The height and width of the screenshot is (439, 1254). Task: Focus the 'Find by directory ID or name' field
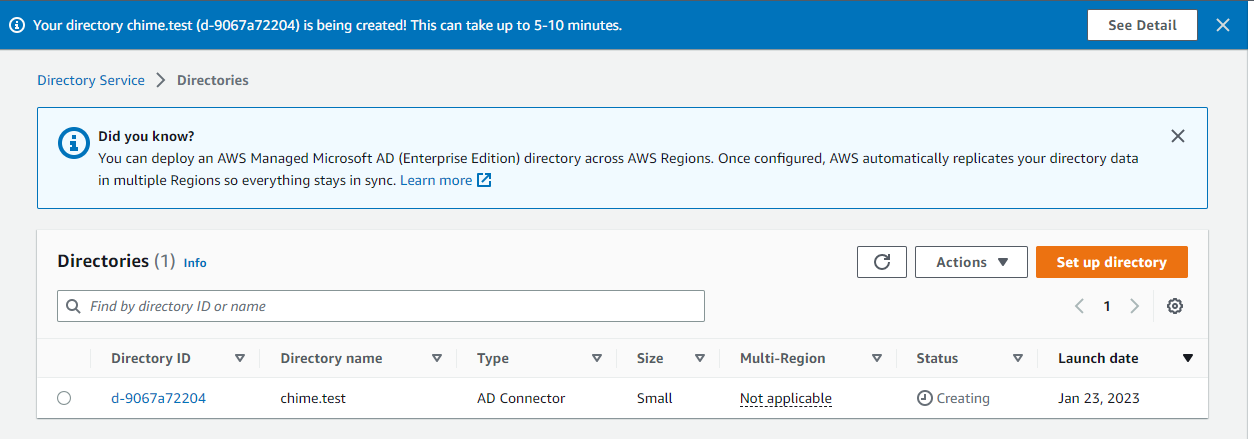(390, 306)
